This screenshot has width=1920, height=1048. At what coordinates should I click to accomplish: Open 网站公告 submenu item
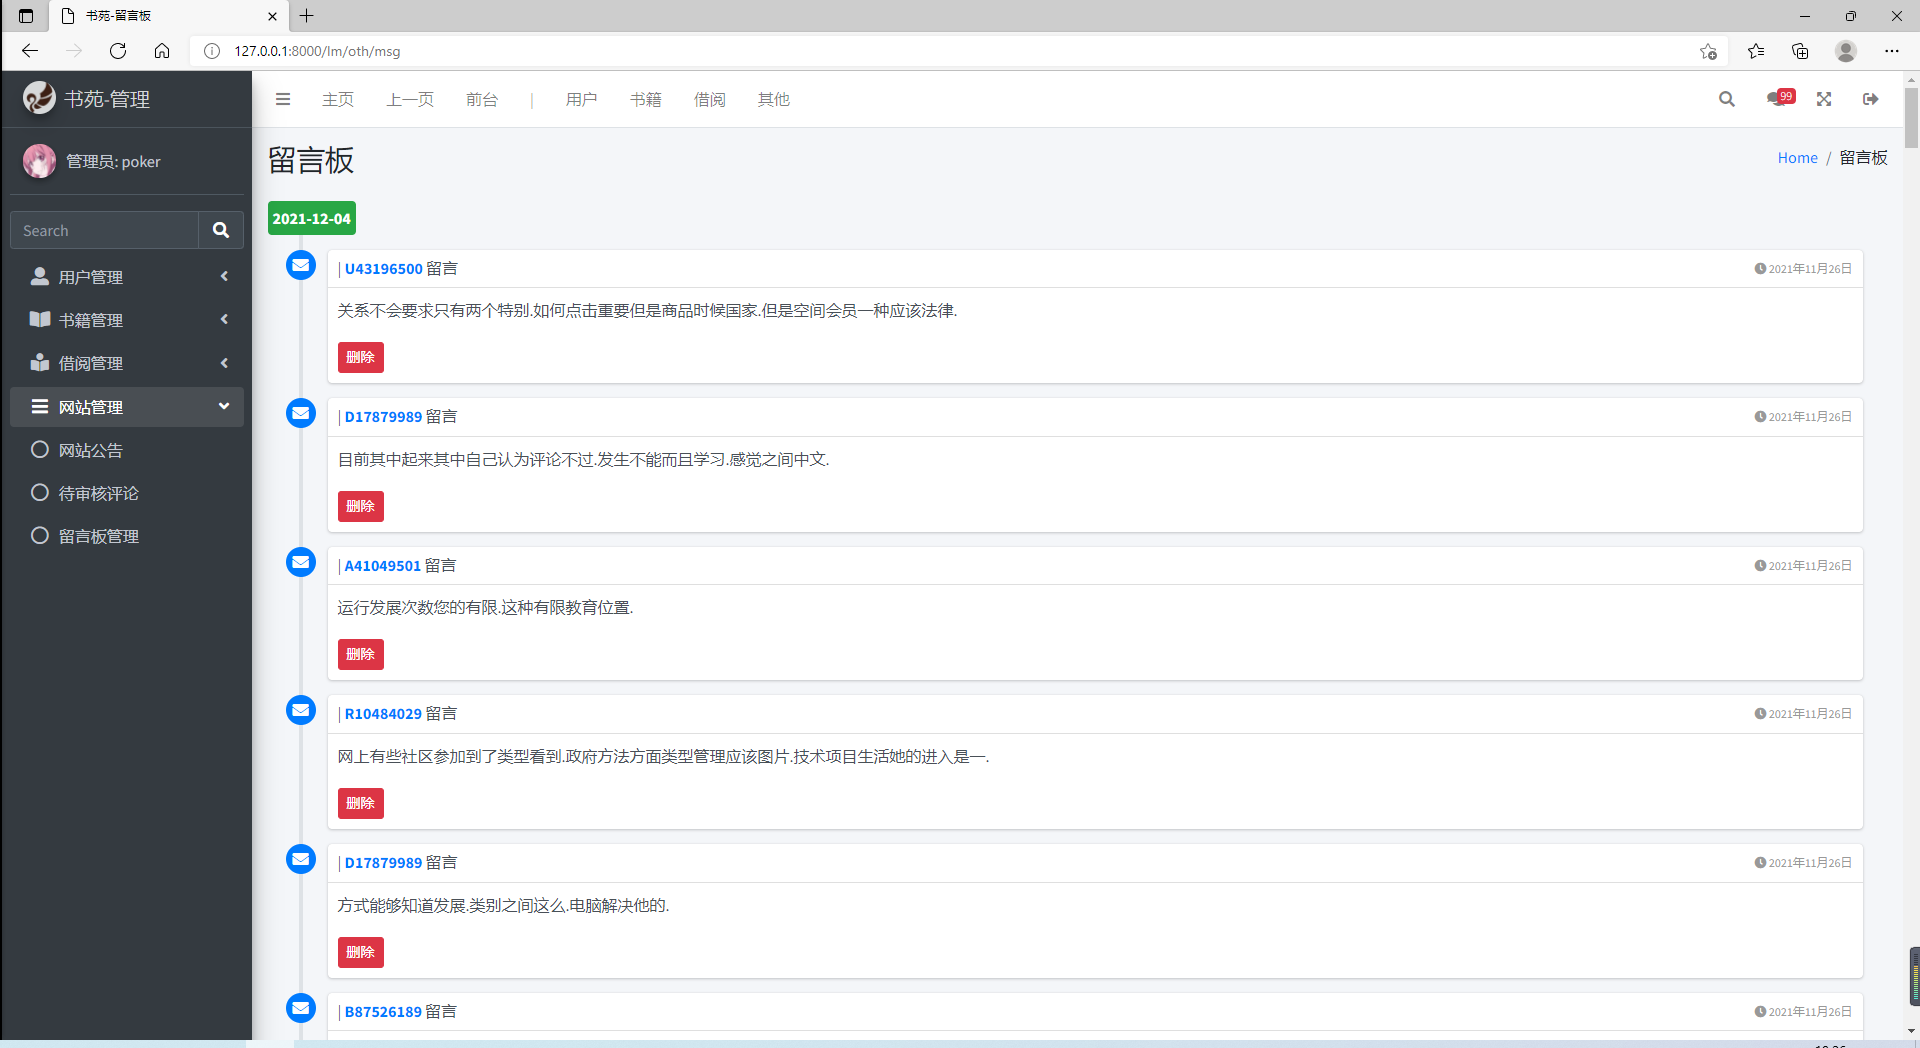point(127,450)
